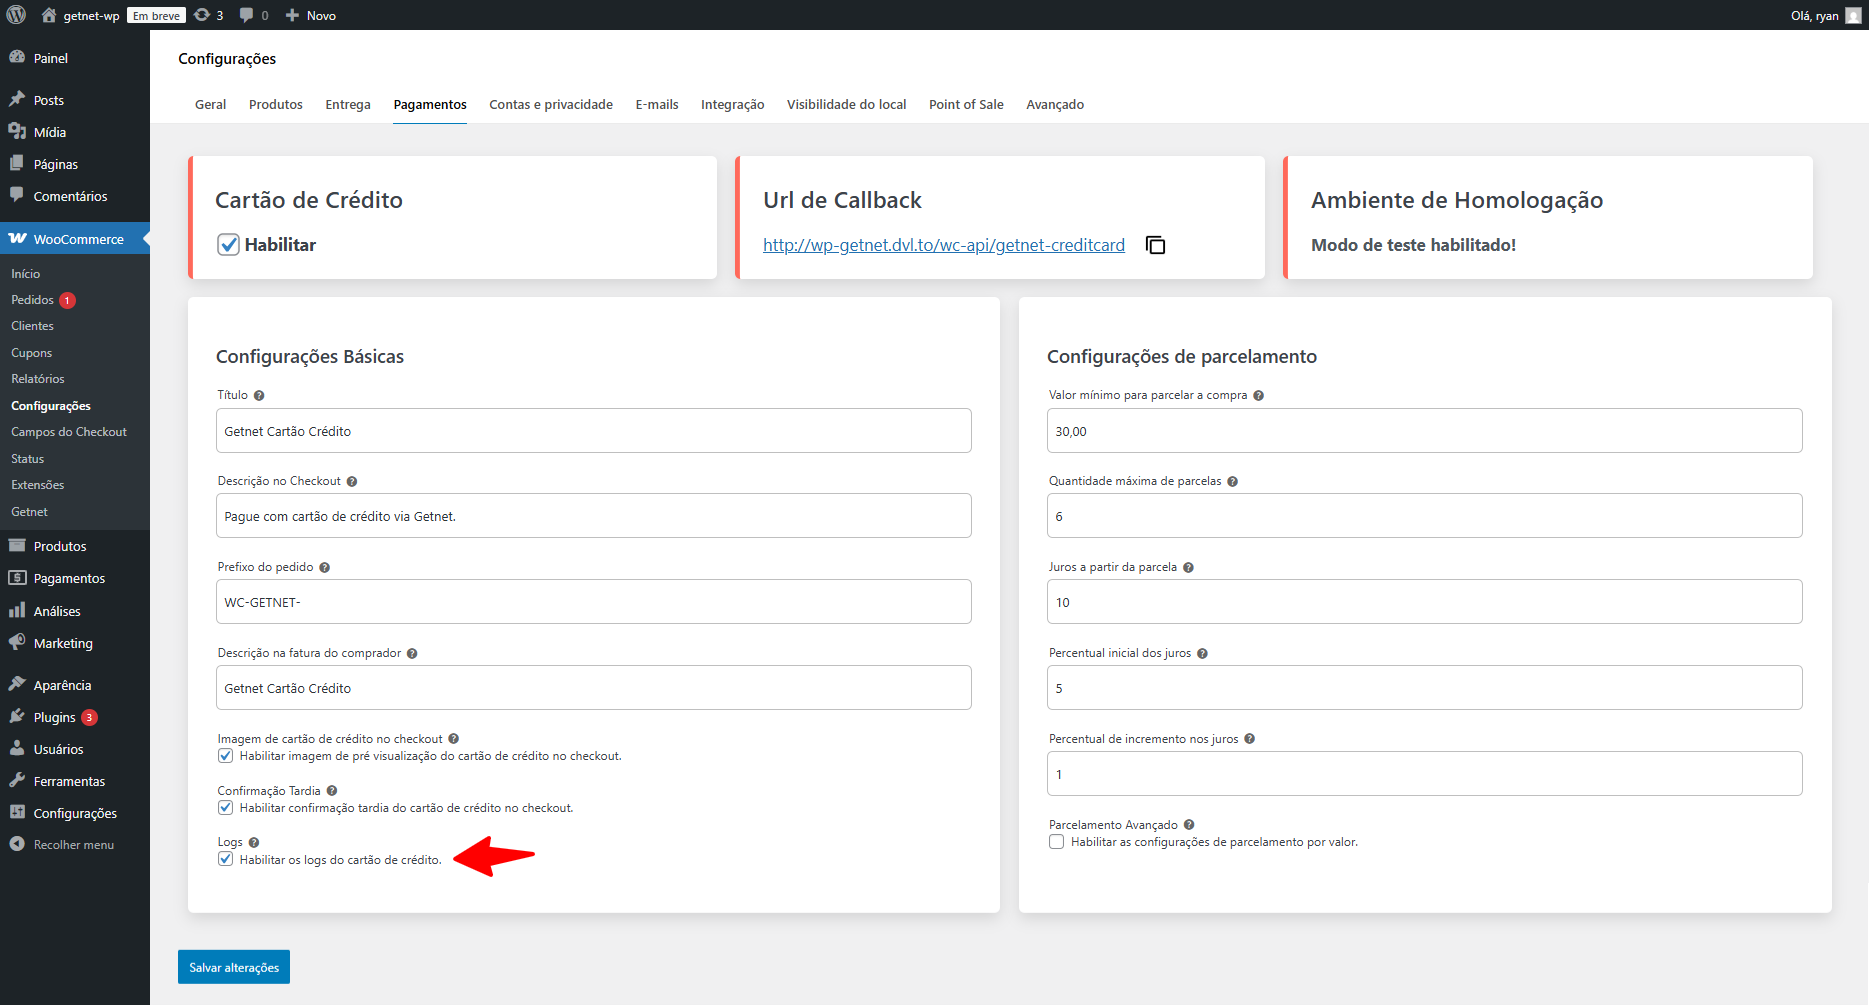The image size is (1869, 1005).
Task: Open help tooltip for Descrição na fatura
Action: (x=412, y=653)
